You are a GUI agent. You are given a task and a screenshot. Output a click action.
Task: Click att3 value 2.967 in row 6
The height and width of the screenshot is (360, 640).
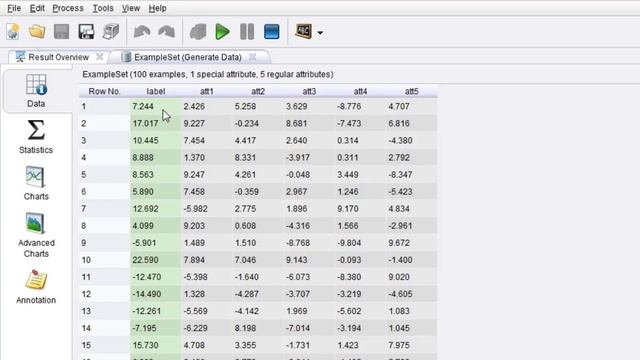tap(297, 192)
